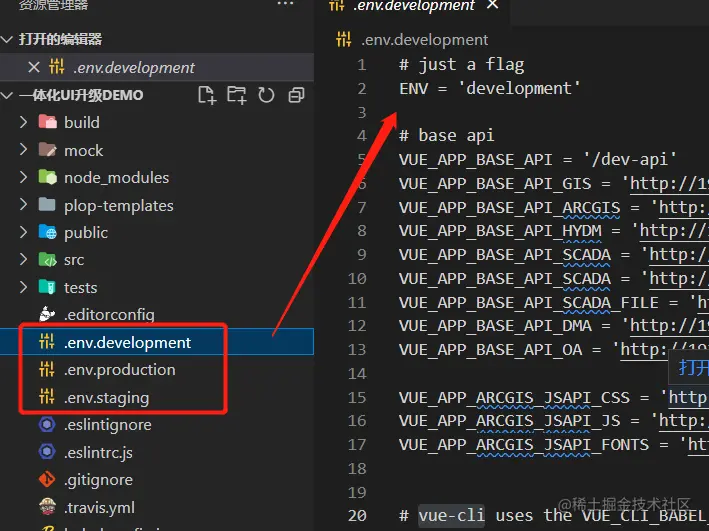Click the New File icon in explorer header
This screenshot has width=709, height=531.
point(207,95)
